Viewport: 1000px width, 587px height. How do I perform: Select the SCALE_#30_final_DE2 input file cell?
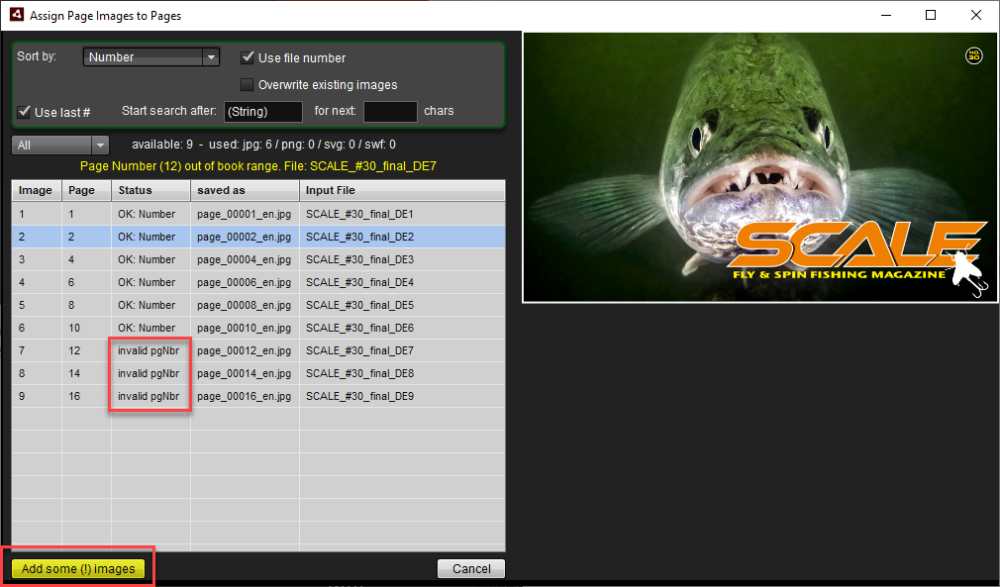[x=402, y=237]
